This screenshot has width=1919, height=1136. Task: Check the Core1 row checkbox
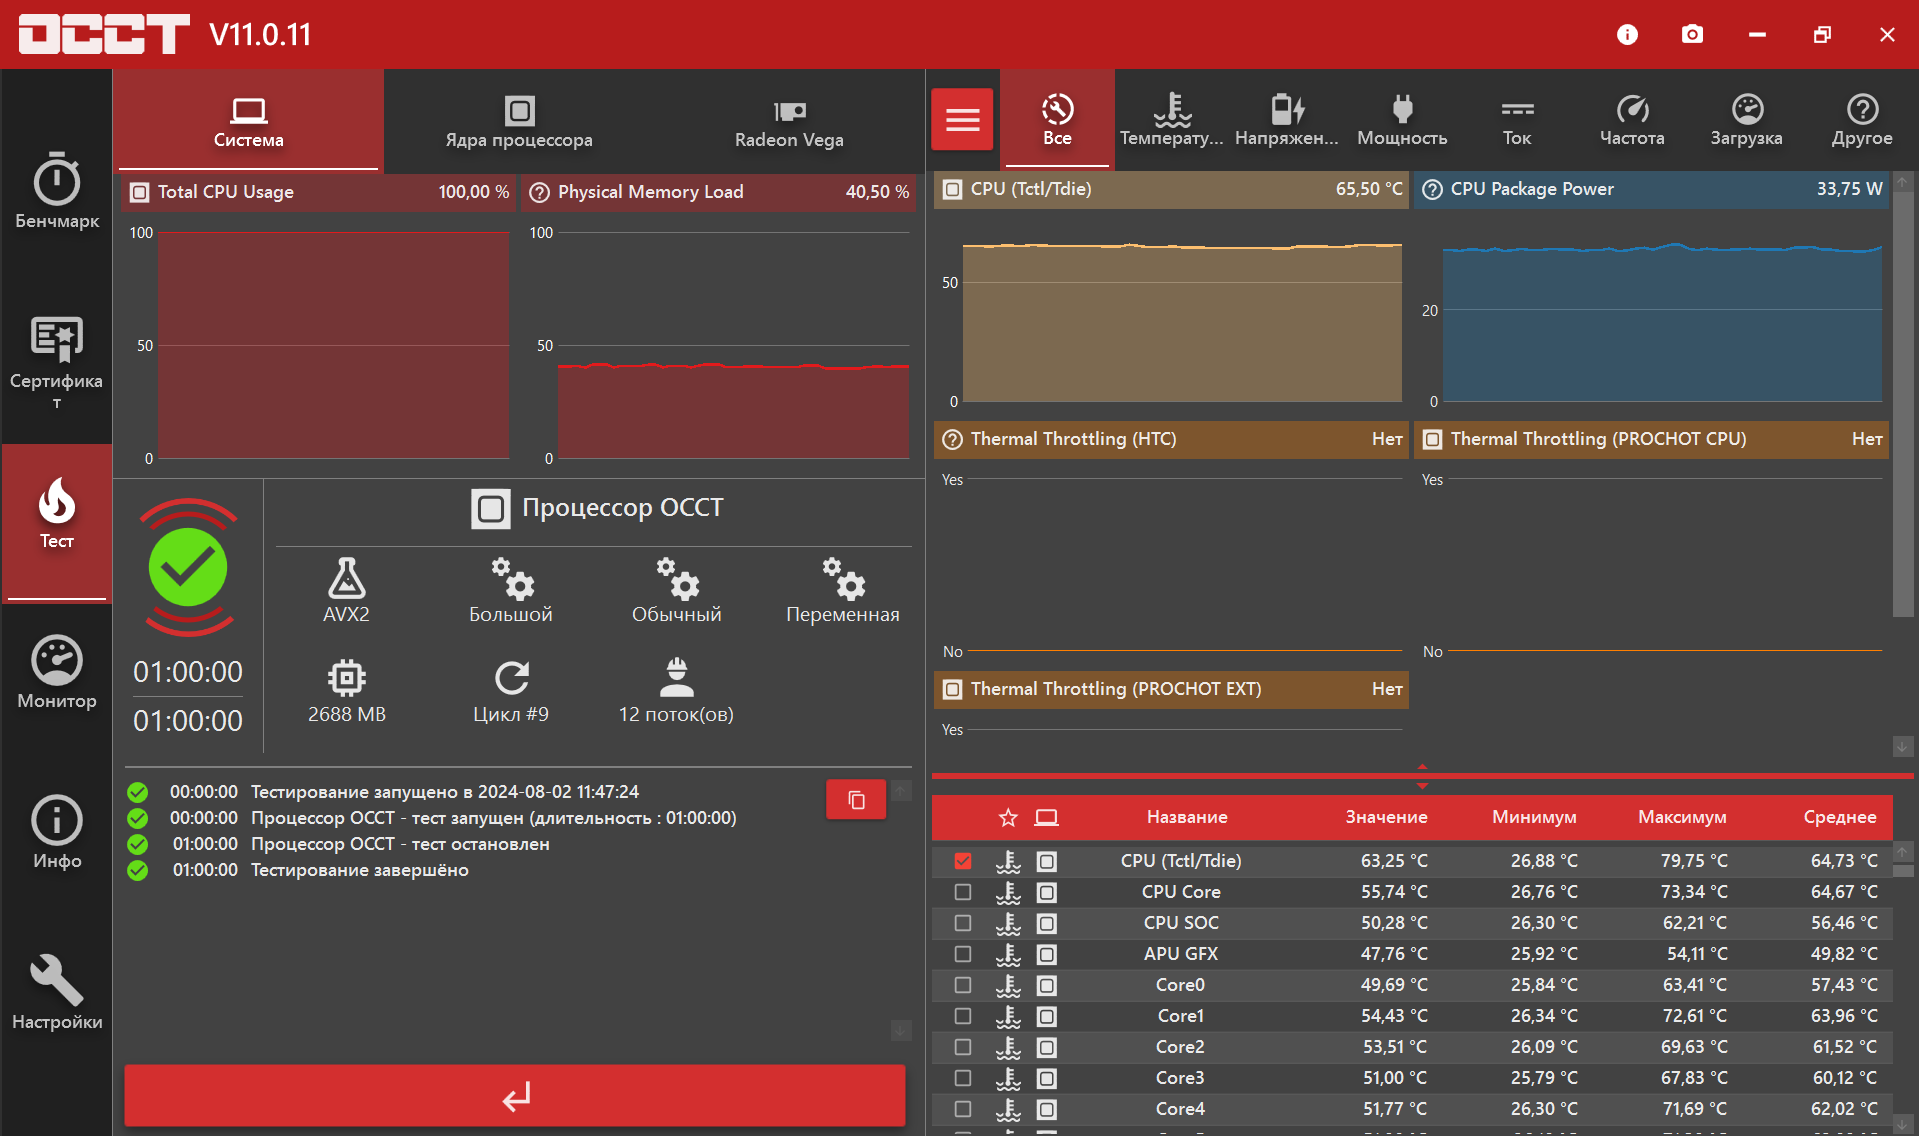point(963,1016)
